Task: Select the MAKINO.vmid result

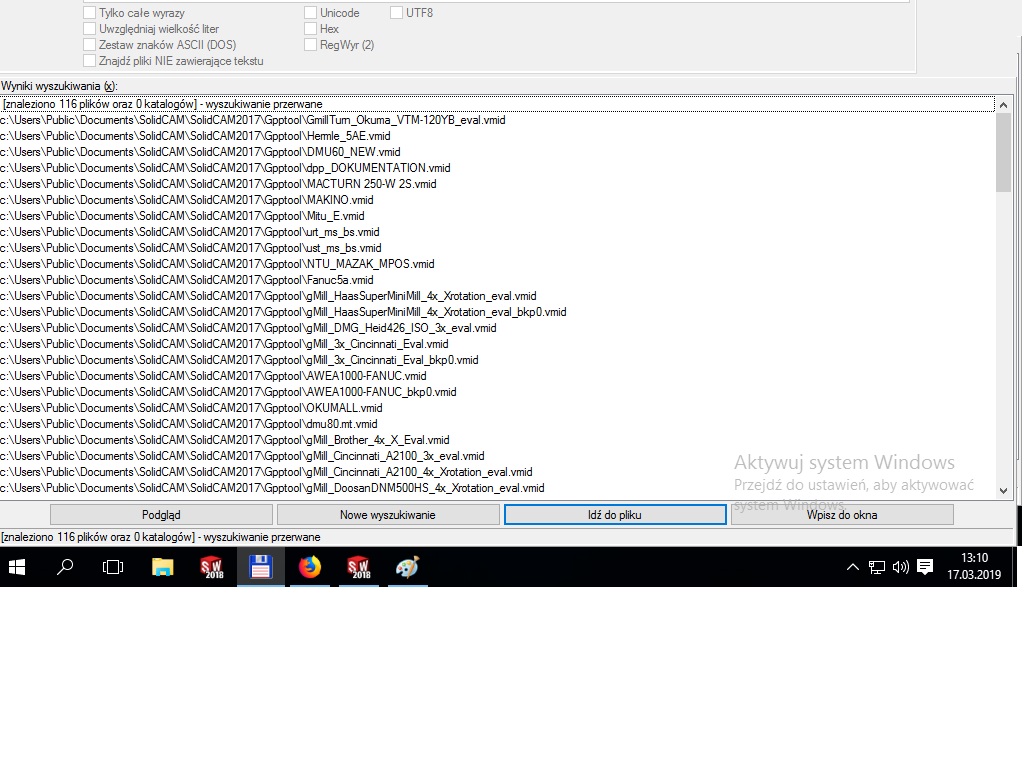Action: [497, 200]
